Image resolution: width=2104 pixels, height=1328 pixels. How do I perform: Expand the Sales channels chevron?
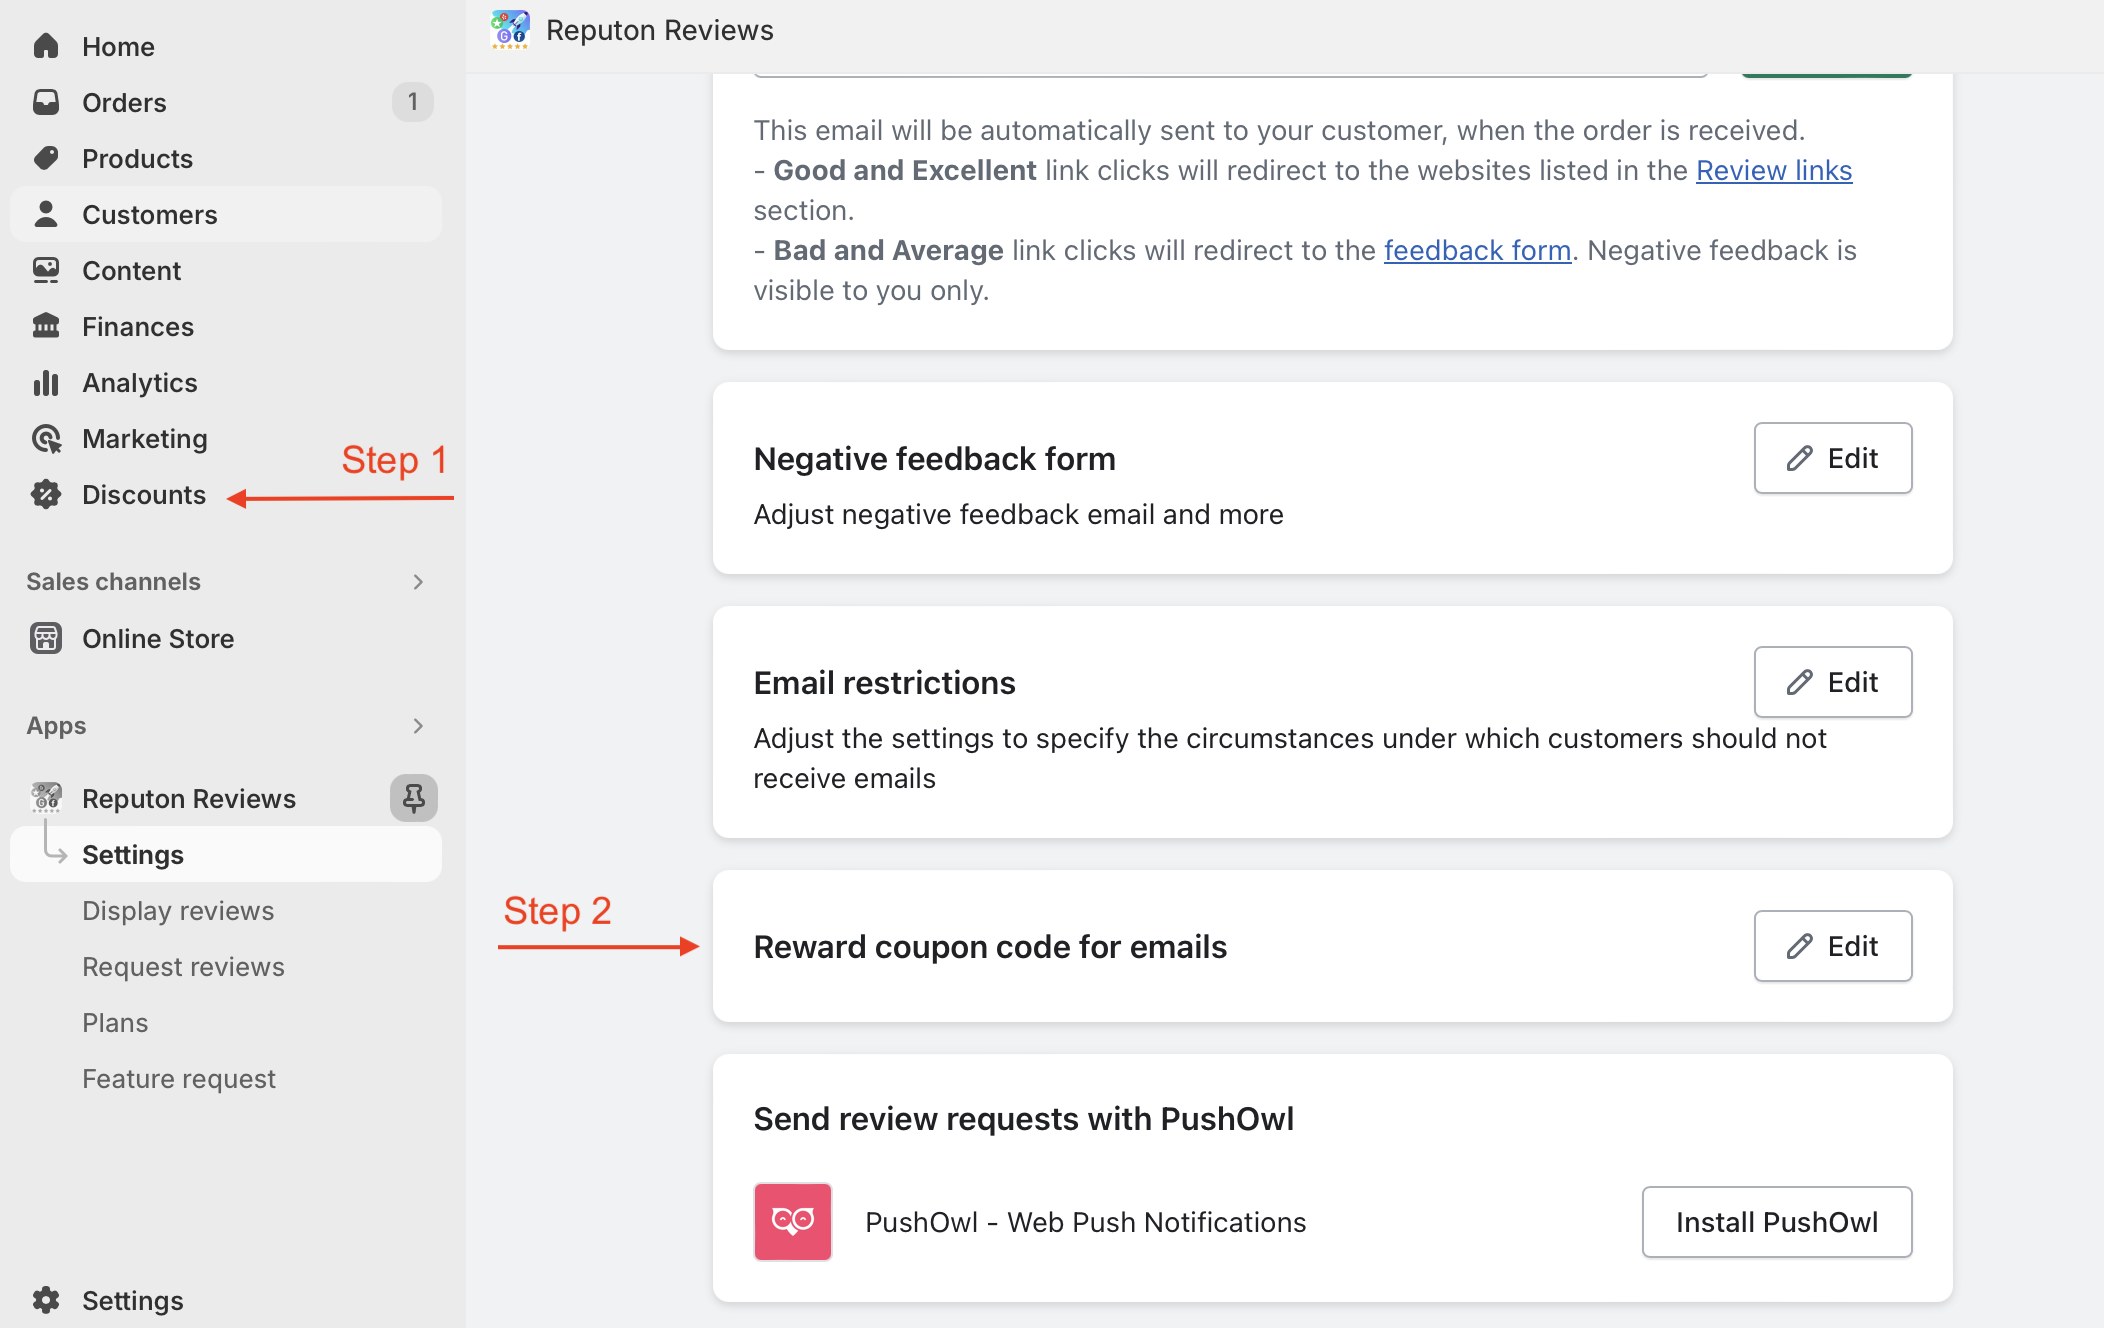point(418,582)
